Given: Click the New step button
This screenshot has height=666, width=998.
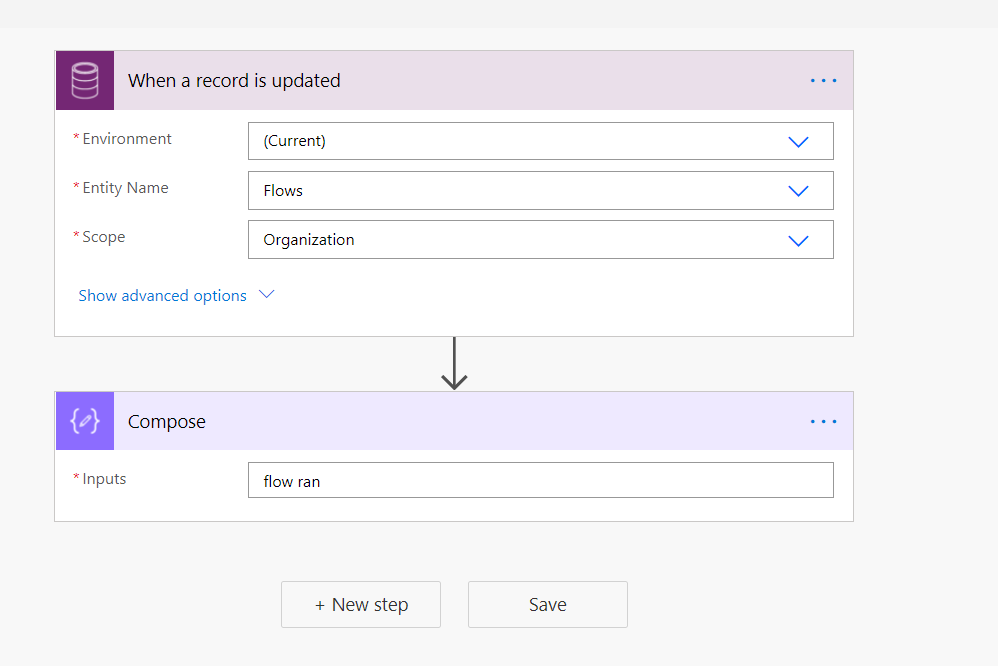Looking at the screenshot, I should point(360,604).
